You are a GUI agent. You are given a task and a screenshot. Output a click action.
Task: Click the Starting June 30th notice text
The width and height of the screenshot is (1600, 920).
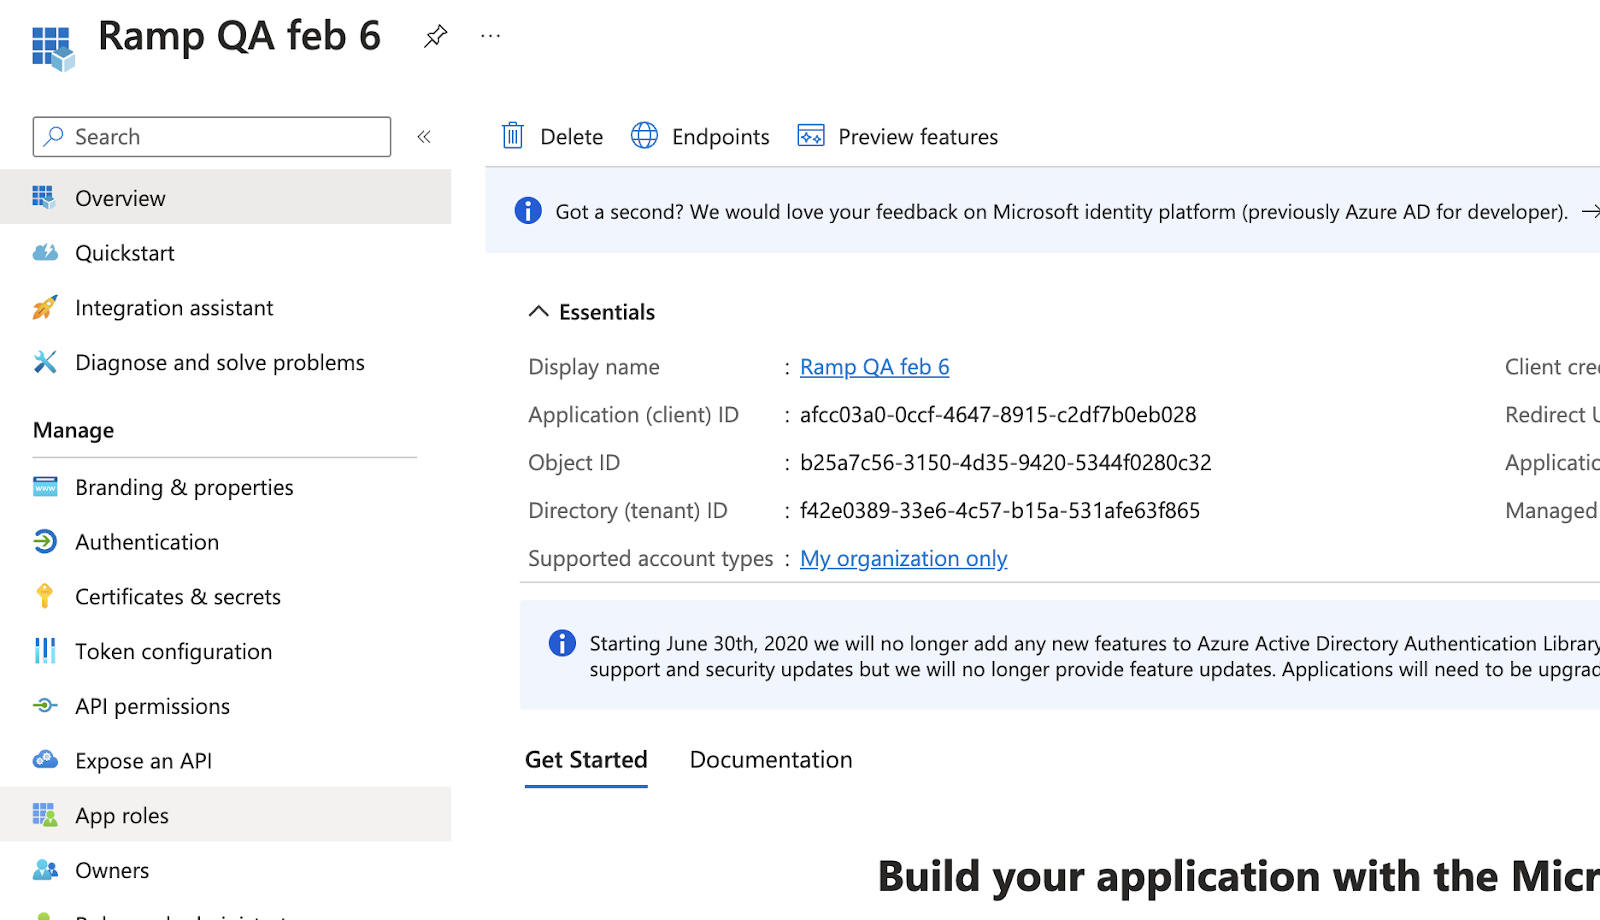click(x=1094, y=656)
